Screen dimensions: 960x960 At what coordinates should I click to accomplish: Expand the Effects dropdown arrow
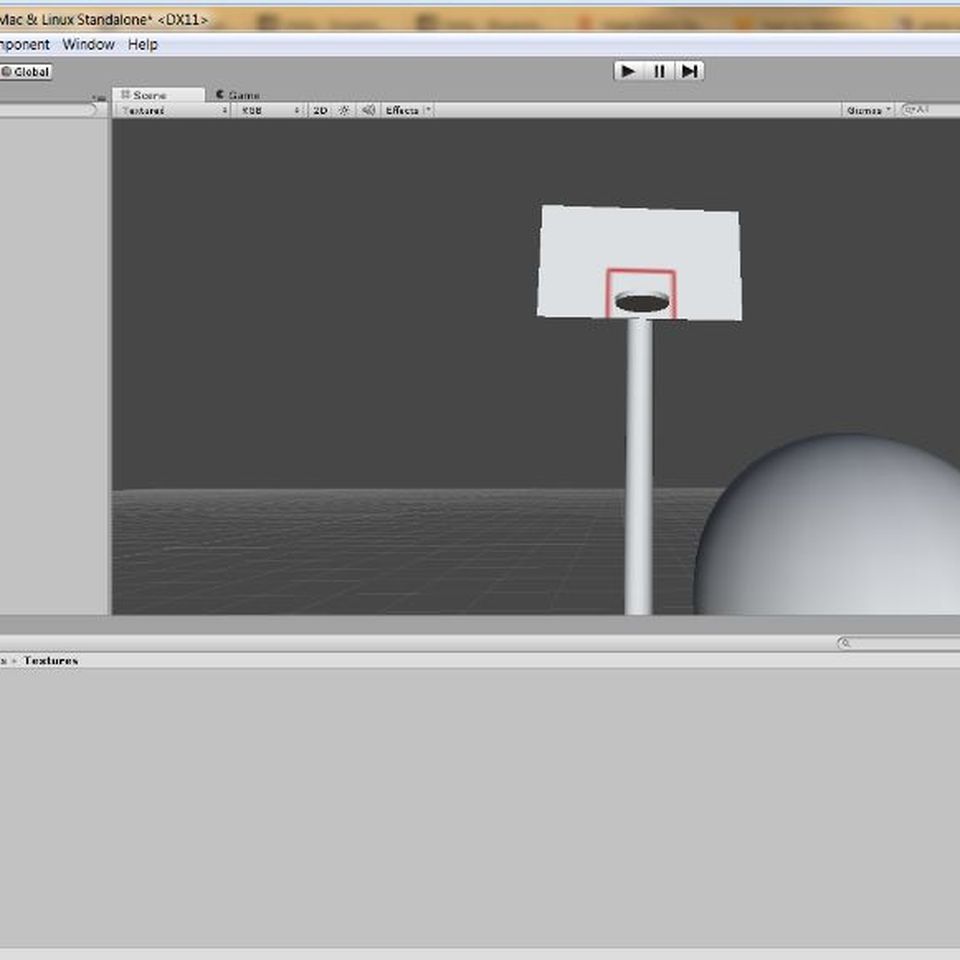(428, 110)
